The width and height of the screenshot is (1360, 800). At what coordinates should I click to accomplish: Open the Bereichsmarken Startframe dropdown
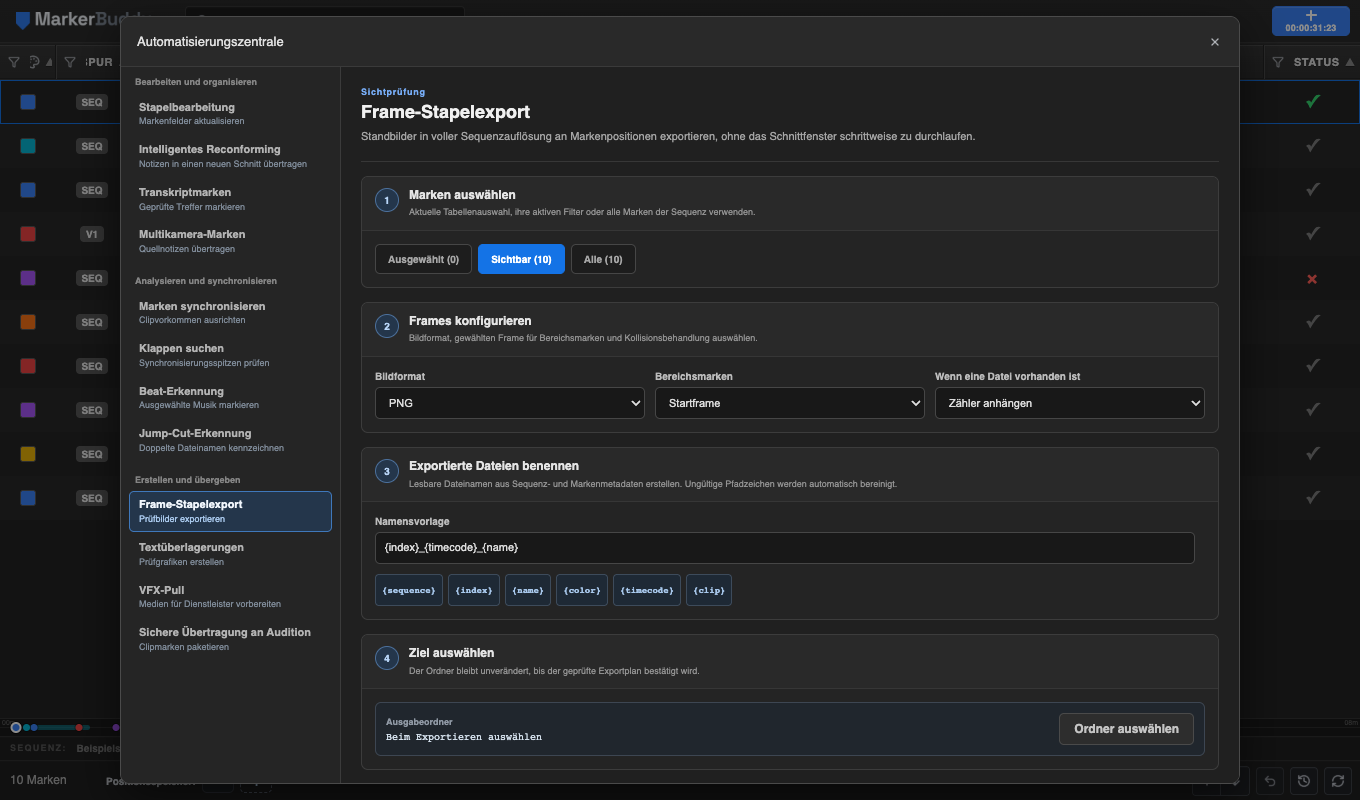click(x=790, y=403)
